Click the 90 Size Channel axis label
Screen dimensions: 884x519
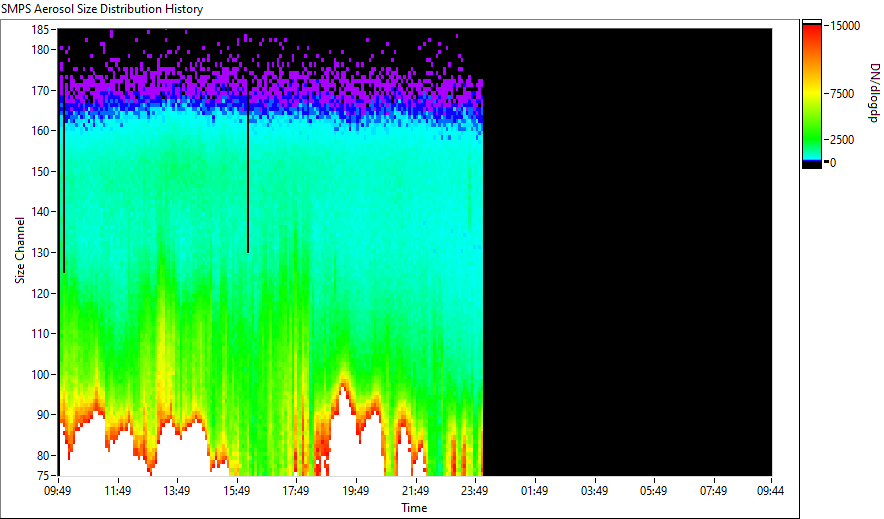[x=43, y=415]
